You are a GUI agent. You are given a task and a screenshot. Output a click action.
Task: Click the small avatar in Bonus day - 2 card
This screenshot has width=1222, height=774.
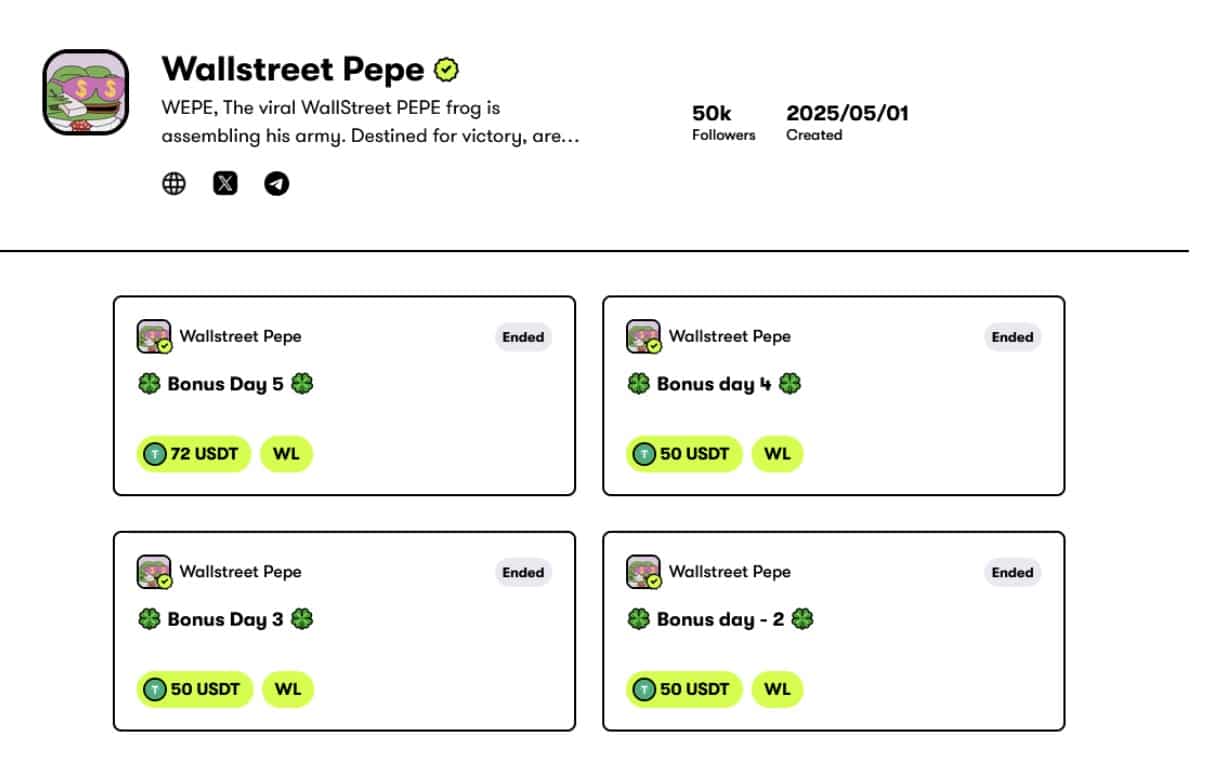tap(643, 572)
